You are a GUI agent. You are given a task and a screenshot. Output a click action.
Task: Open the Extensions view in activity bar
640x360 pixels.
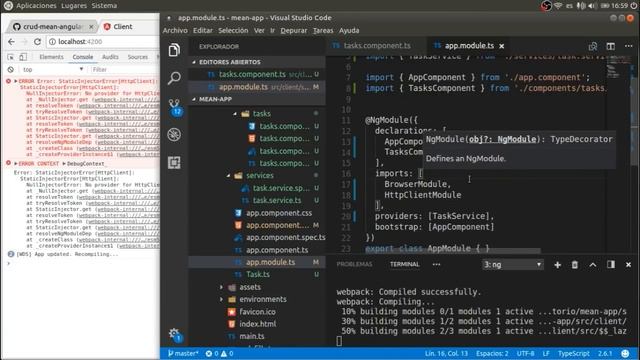click(x=174, y=162)
